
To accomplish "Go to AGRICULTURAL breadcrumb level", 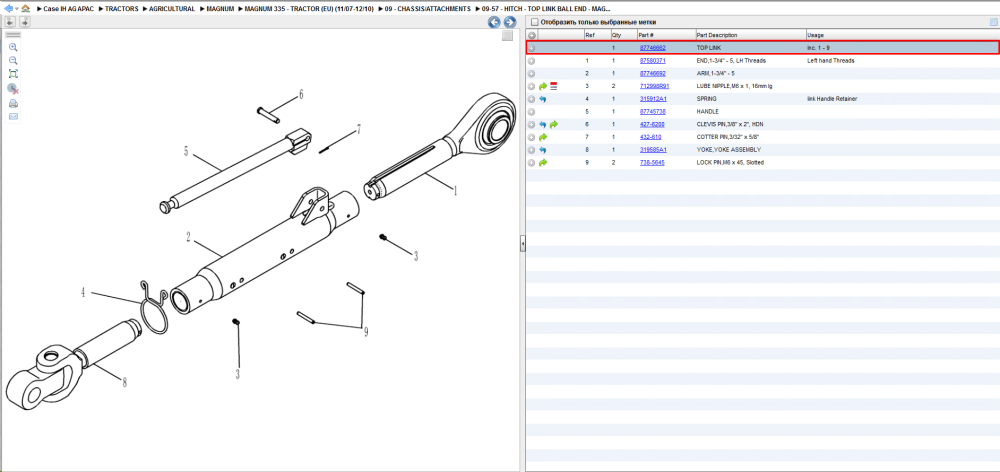I will point(172,9).
